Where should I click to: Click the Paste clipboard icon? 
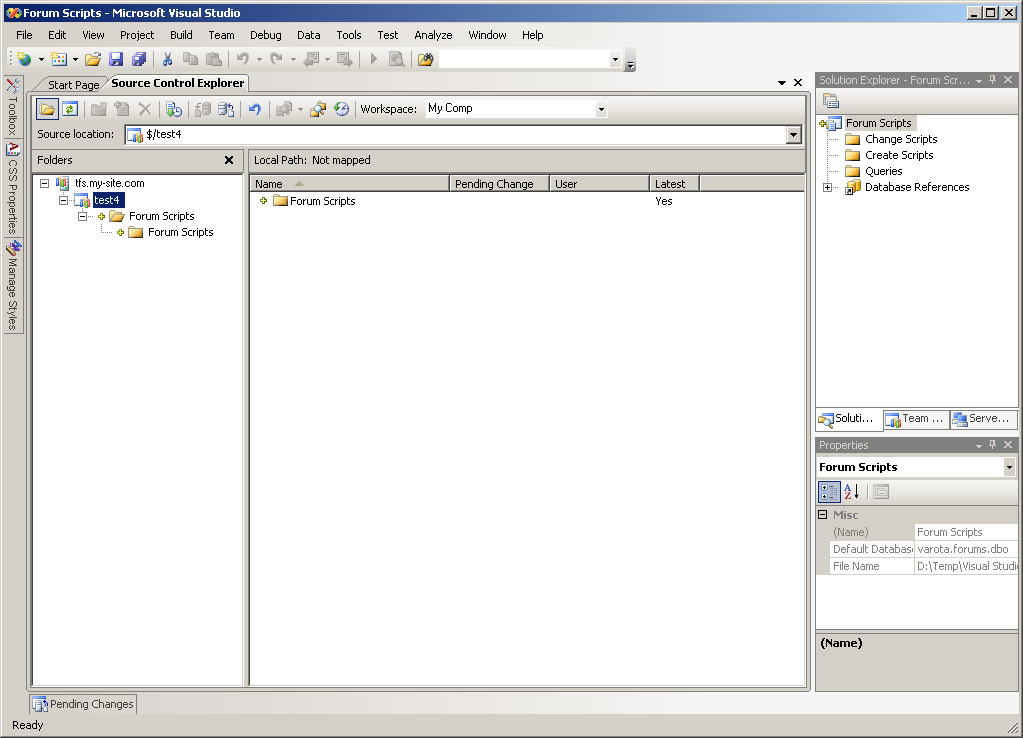pyautogui.click(x=213, y=59)
